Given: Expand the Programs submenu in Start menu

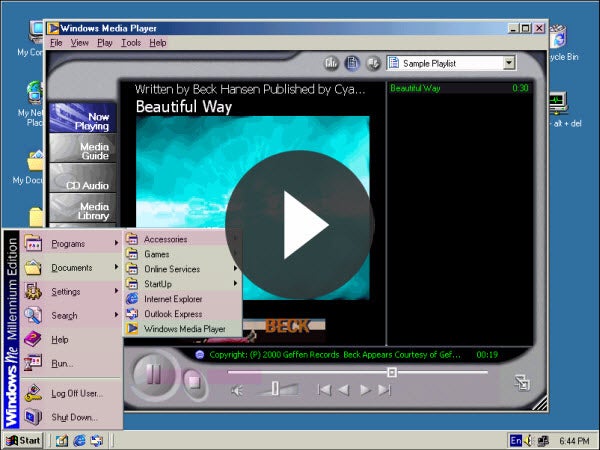Looking at the screenshot, I should coord(68,243).
